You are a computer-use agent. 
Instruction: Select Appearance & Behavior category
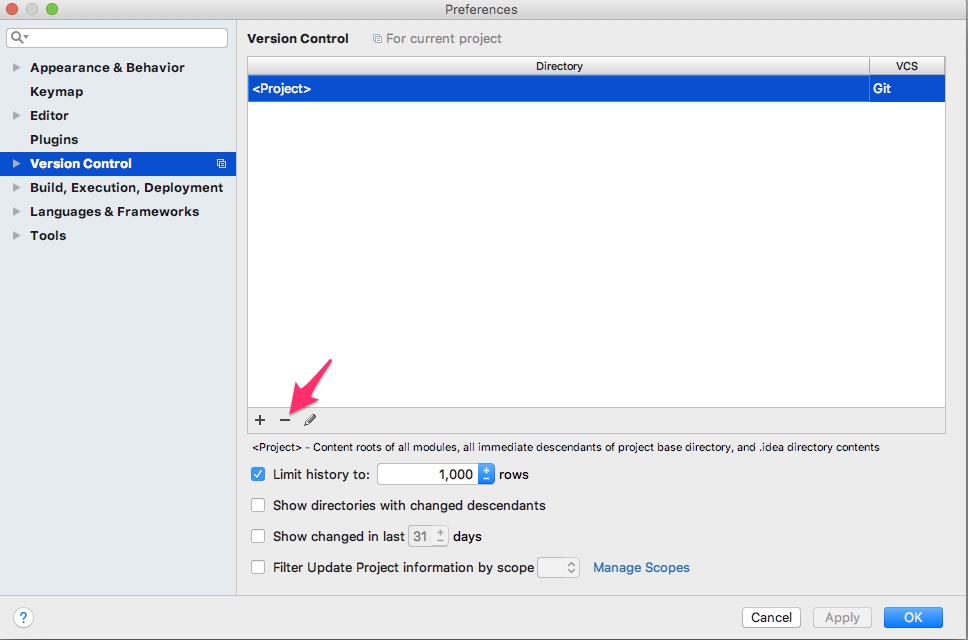[x=107, y=67]
